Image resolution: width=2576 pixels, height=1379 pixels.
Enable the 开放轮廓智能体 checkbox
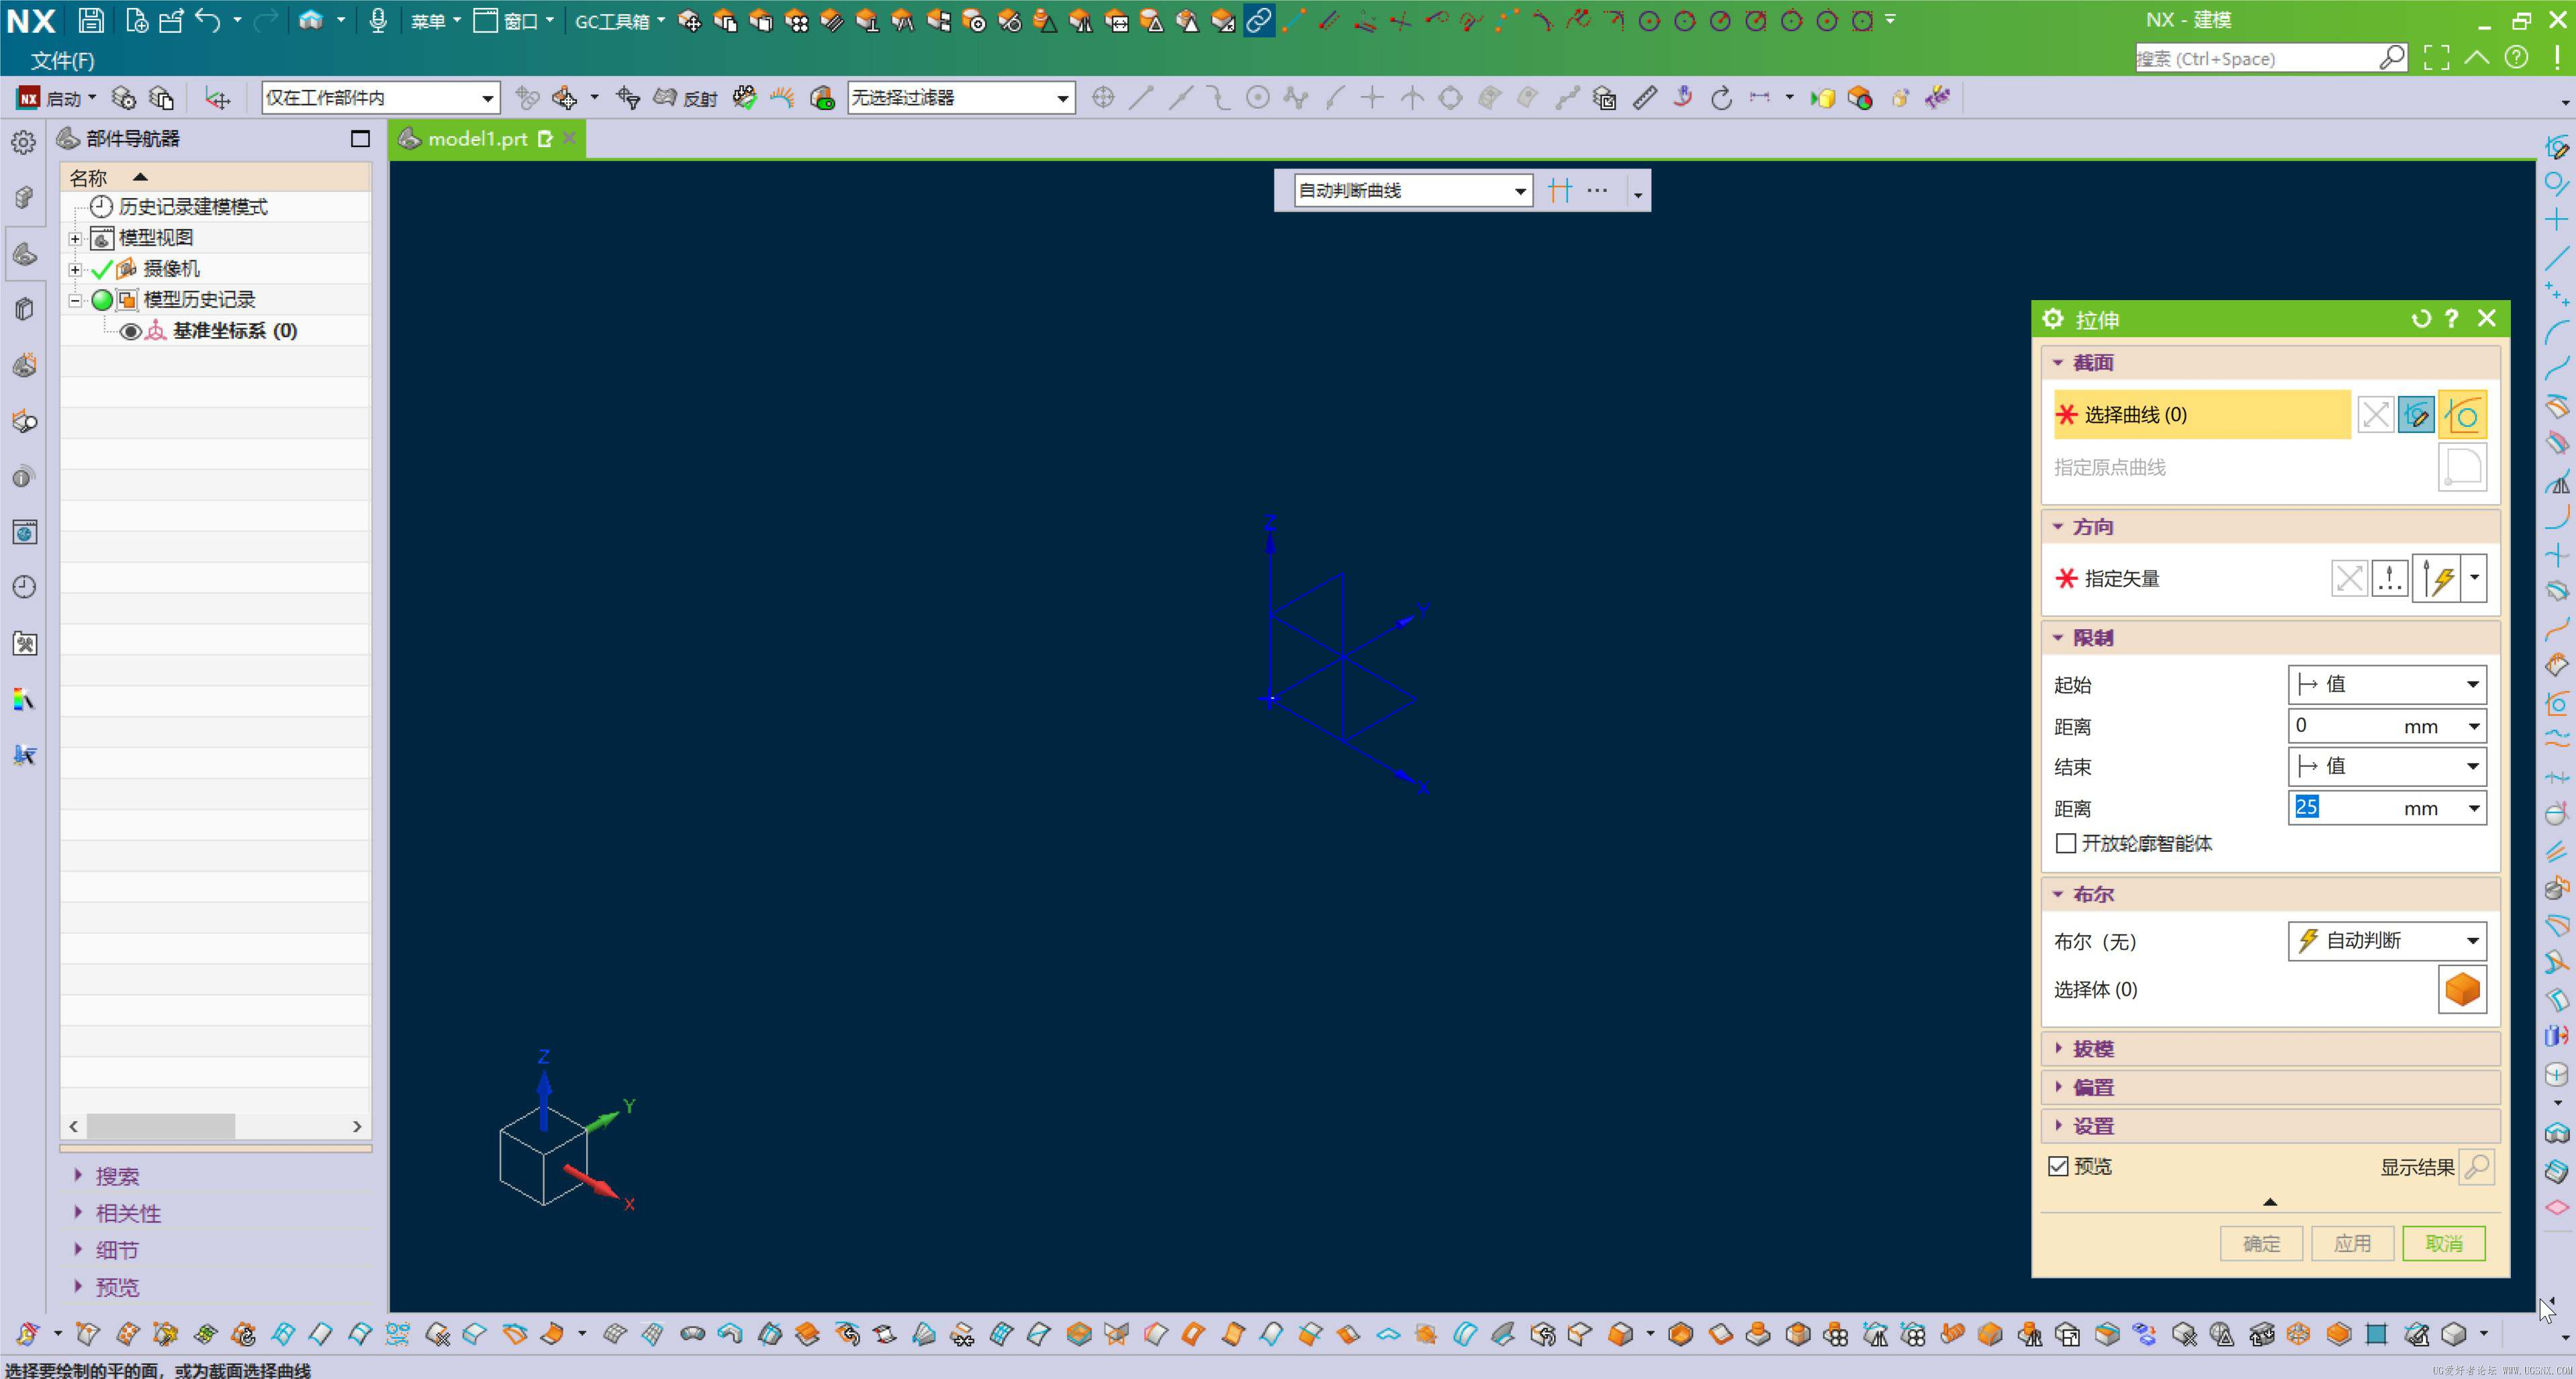pos(2066,843)
